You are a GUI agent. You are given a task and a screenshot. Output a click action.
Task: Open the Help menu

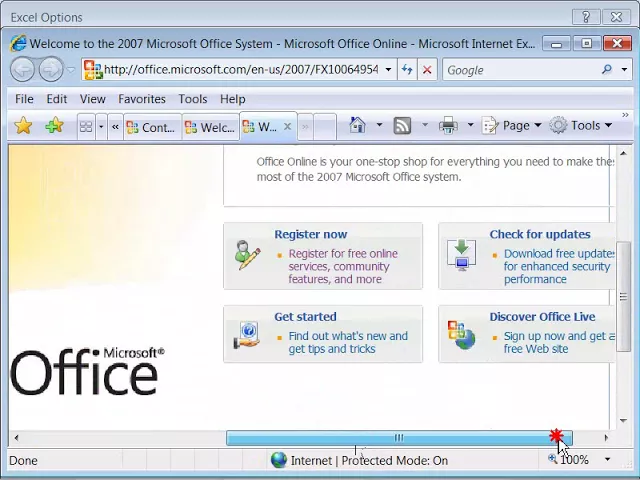[x=233, y=99]
